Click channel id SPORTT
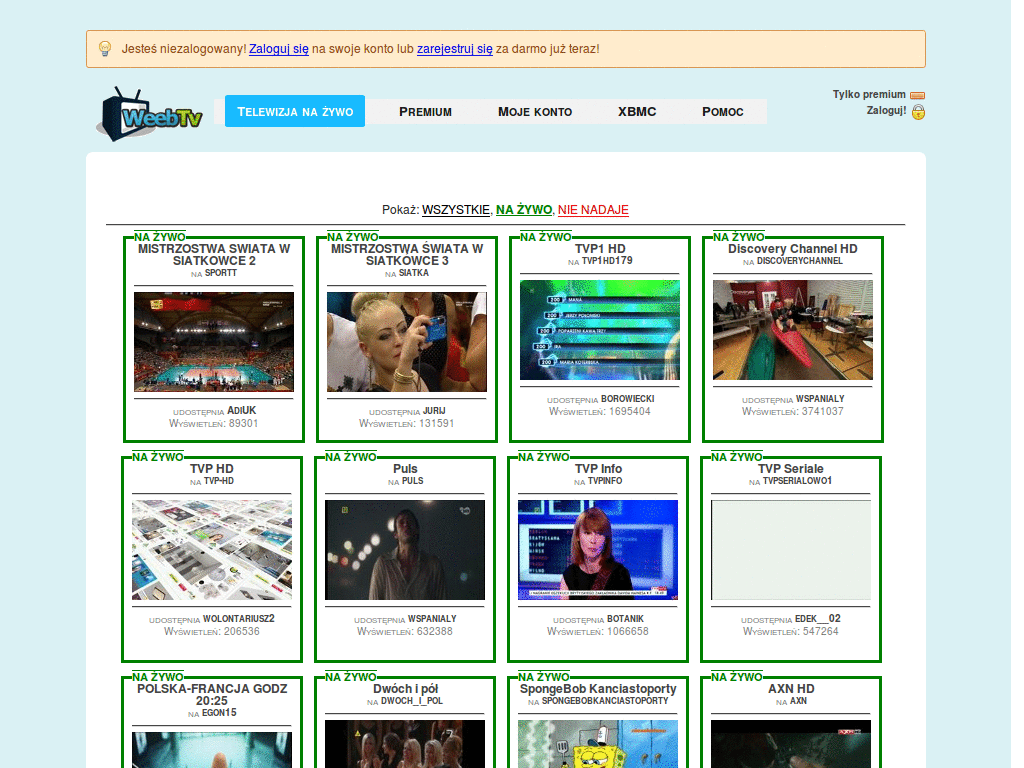 click(x=221, y=273)
